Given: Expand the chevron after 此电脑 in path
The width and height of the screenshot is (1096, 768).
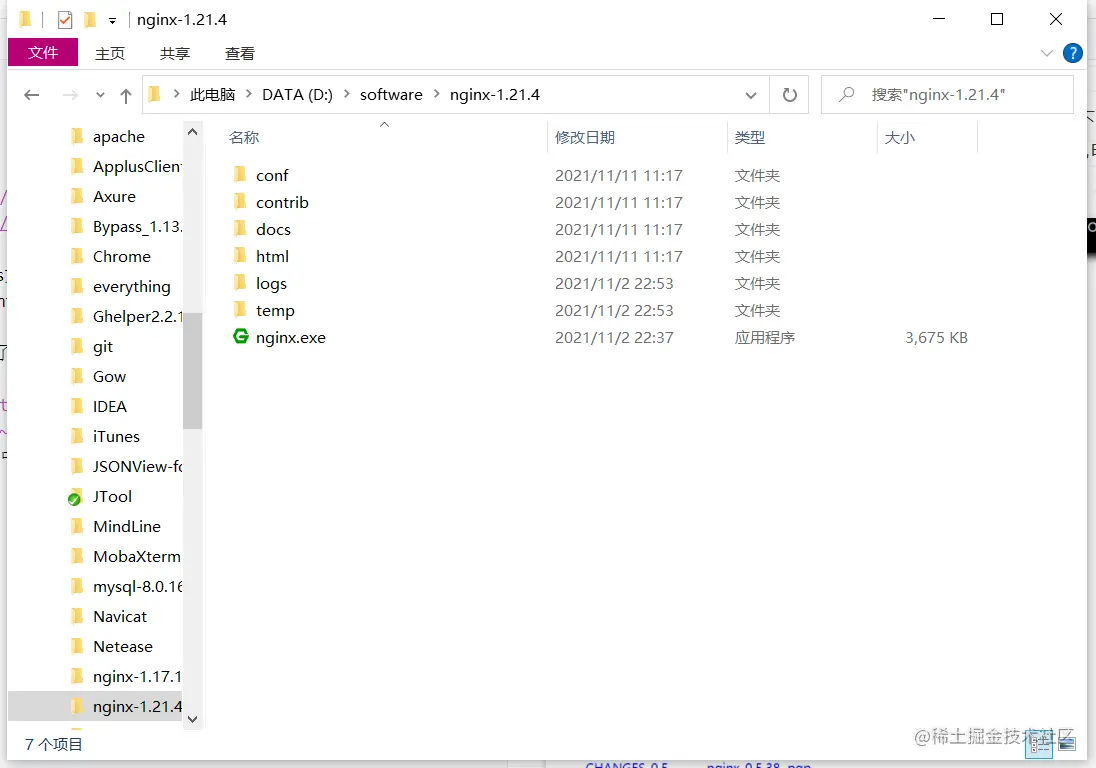Looking at the screenshot, I should pyautogui.click(x=248, y=94).
